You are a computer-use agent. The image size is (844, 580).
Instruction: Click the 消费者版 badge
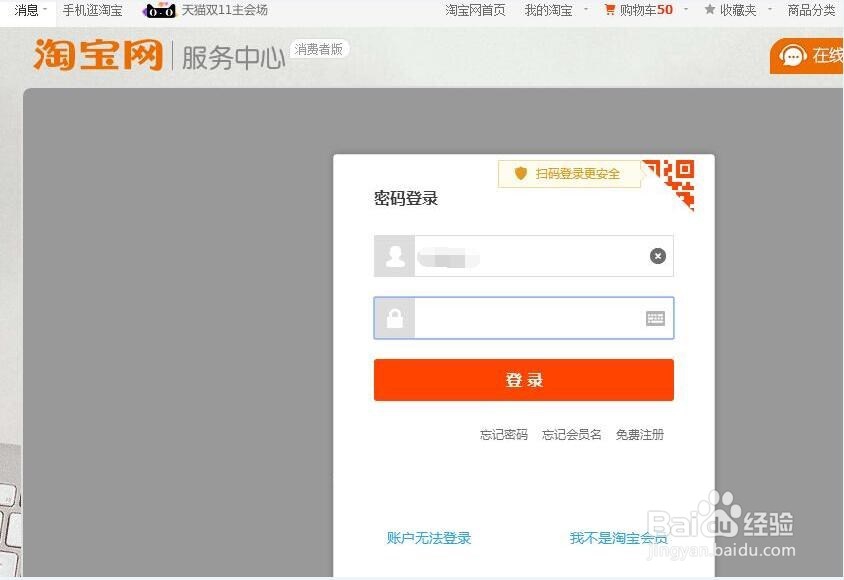(x=319, y=49)
